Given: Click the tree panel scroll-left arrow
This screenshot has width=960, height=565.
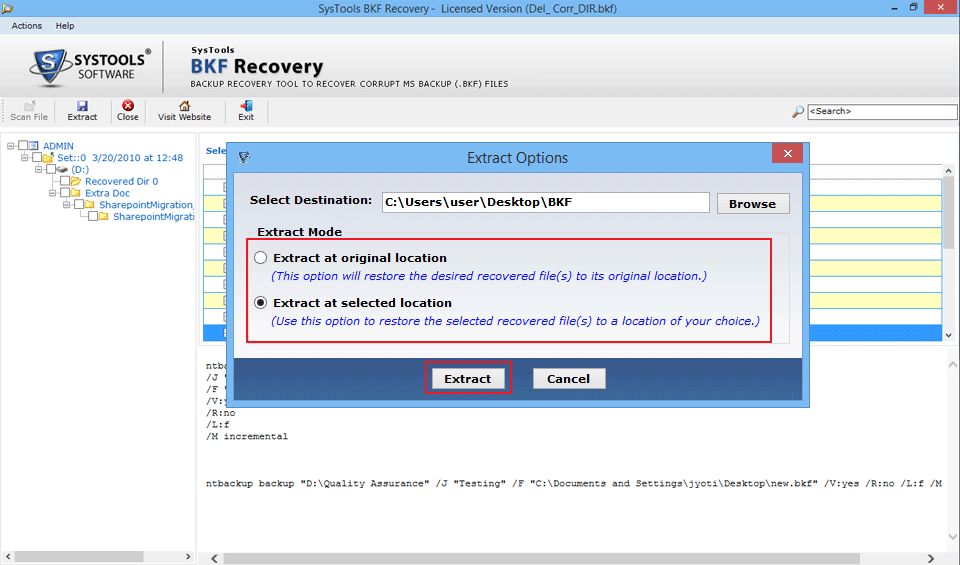Looking at the screenshot, I should tap(8, 556).
